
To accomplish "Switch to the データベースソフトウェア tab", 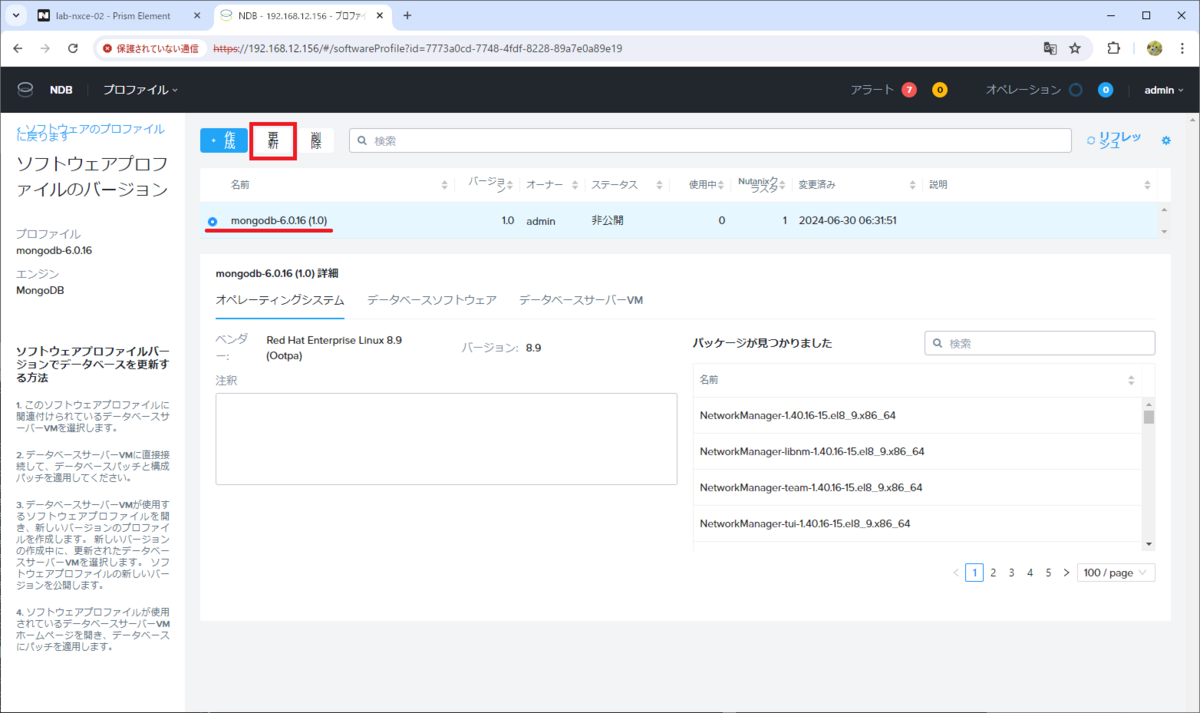I will coord(432,300).
